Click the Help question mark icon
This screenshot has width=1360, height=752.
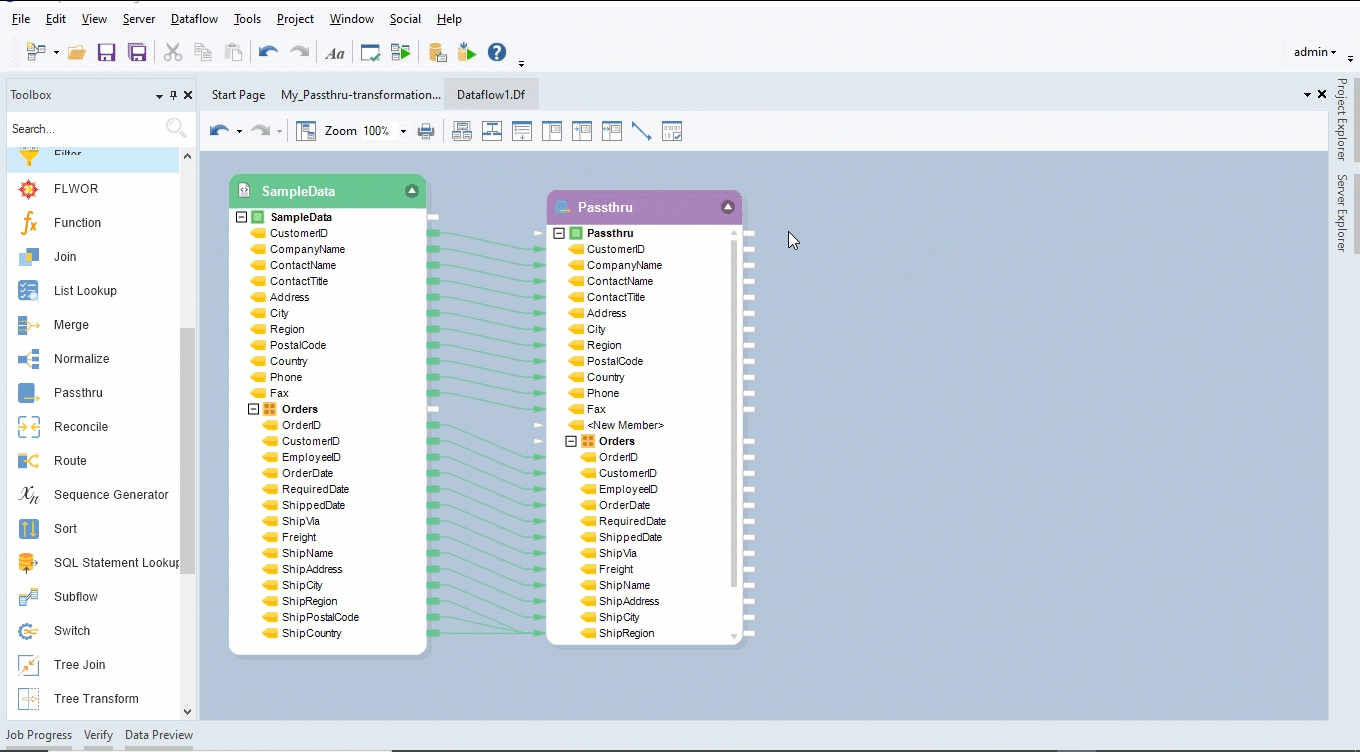[497, 53]
